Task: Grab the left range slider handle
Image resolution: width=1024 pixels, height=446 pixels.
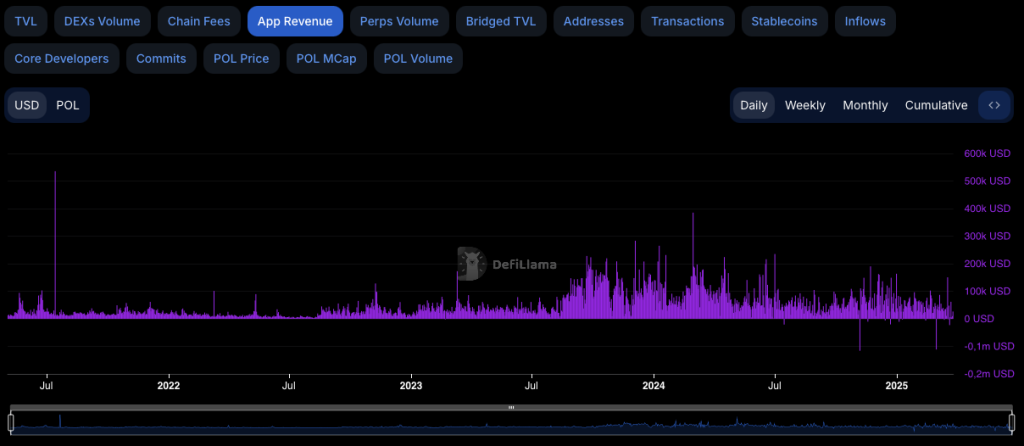Action: [10, 422]
